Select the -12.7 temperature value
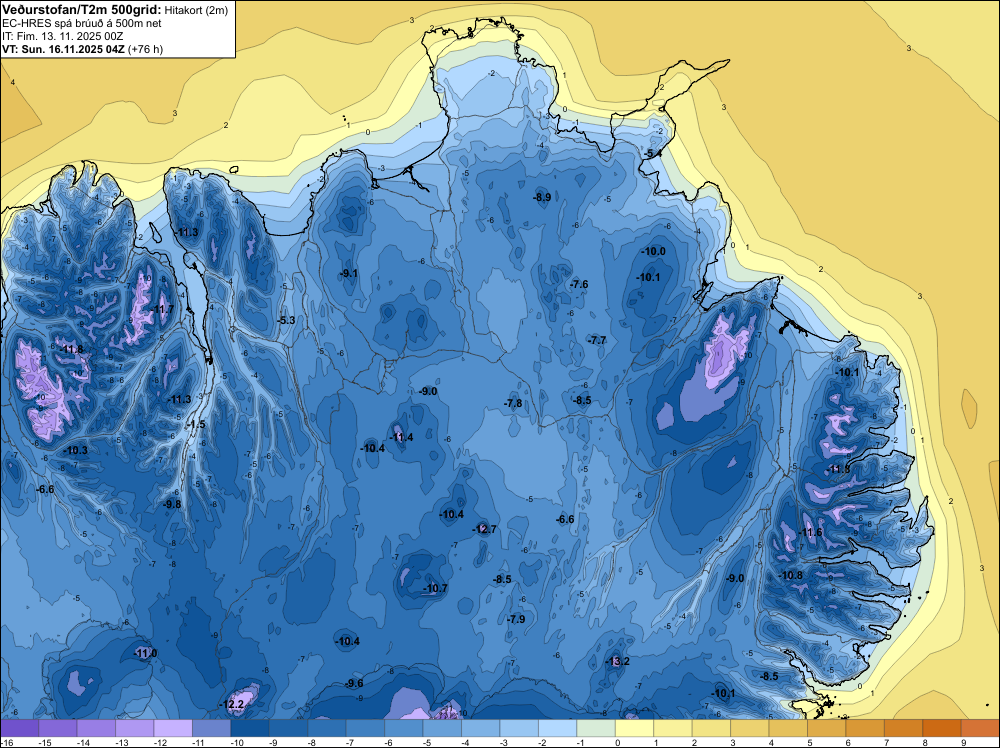Viewport: 1000px width, 748px height. pos(484,529)
